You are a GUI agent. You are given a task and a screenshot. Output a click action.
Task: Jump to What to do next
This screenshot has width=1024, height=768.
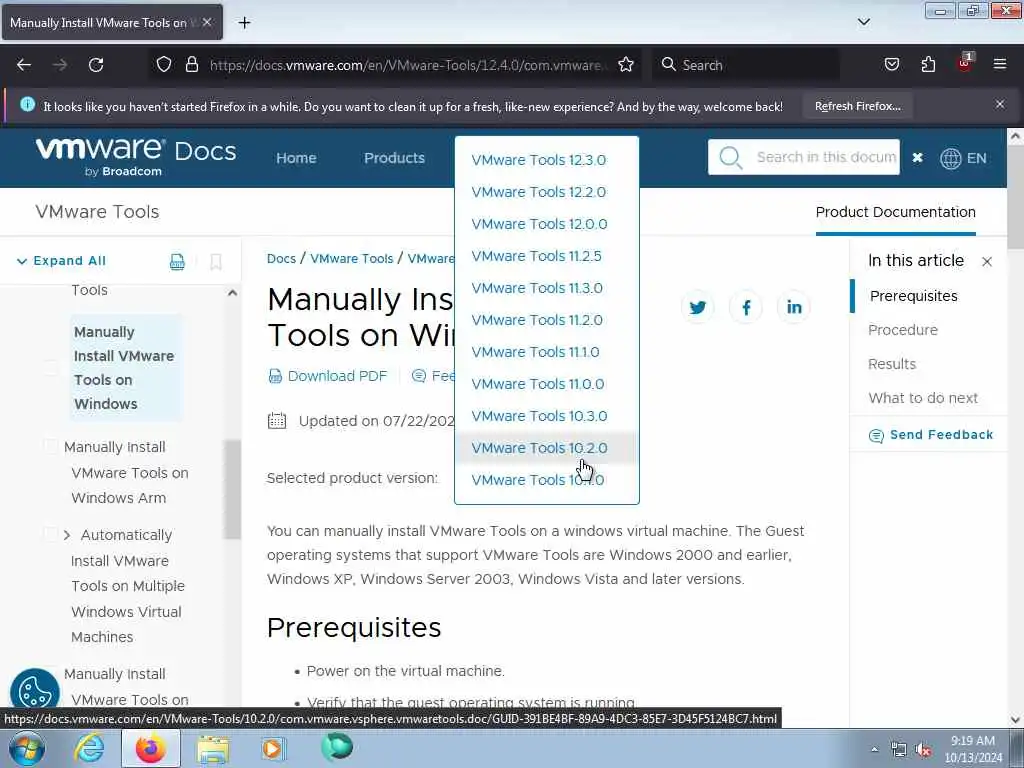(x=923, y=398)
